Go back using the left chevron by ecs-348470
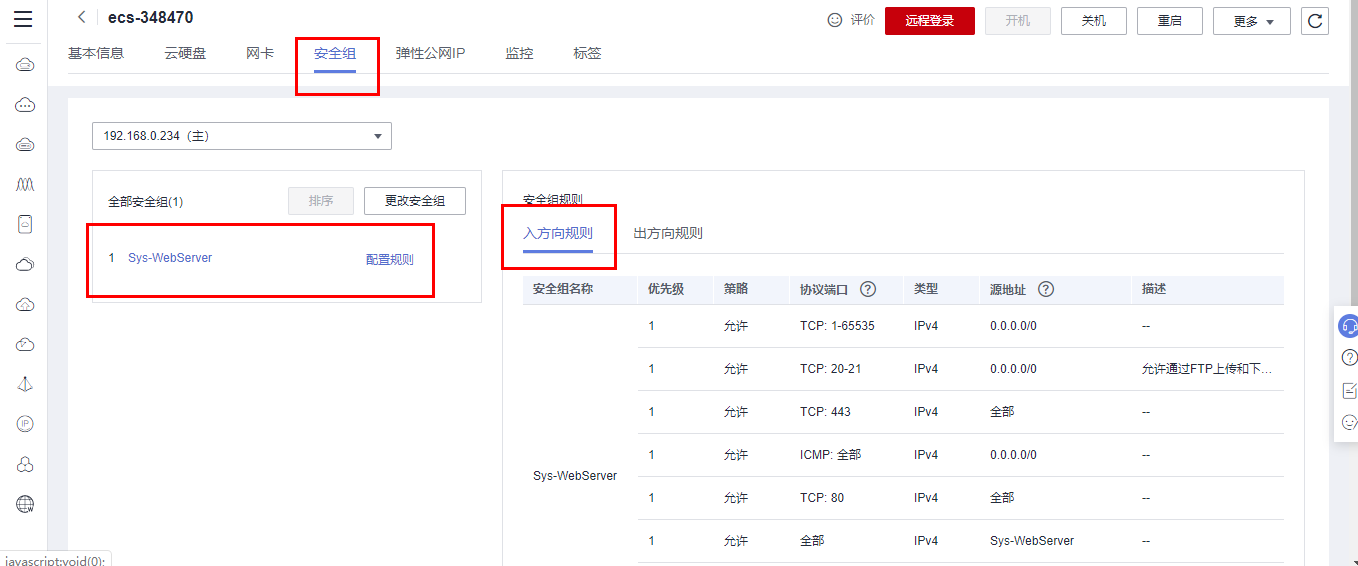Viewport: 1358px width, 566px height. [x=82, y=18]
